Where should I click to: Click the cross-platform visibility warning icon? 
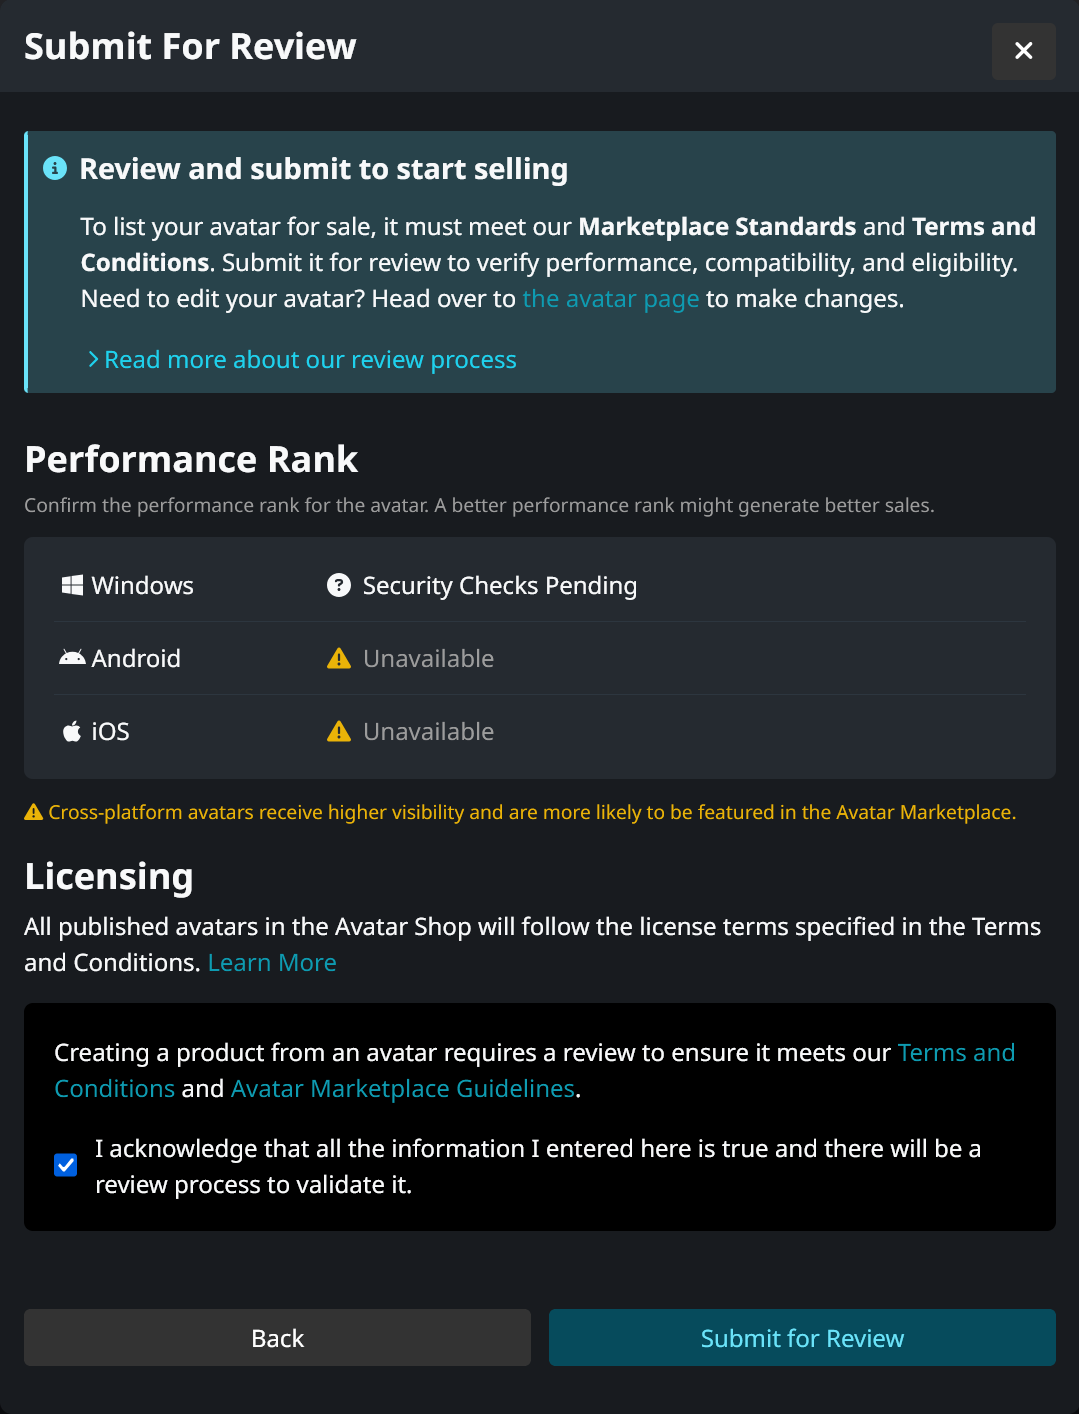click(x=34, y=812)
